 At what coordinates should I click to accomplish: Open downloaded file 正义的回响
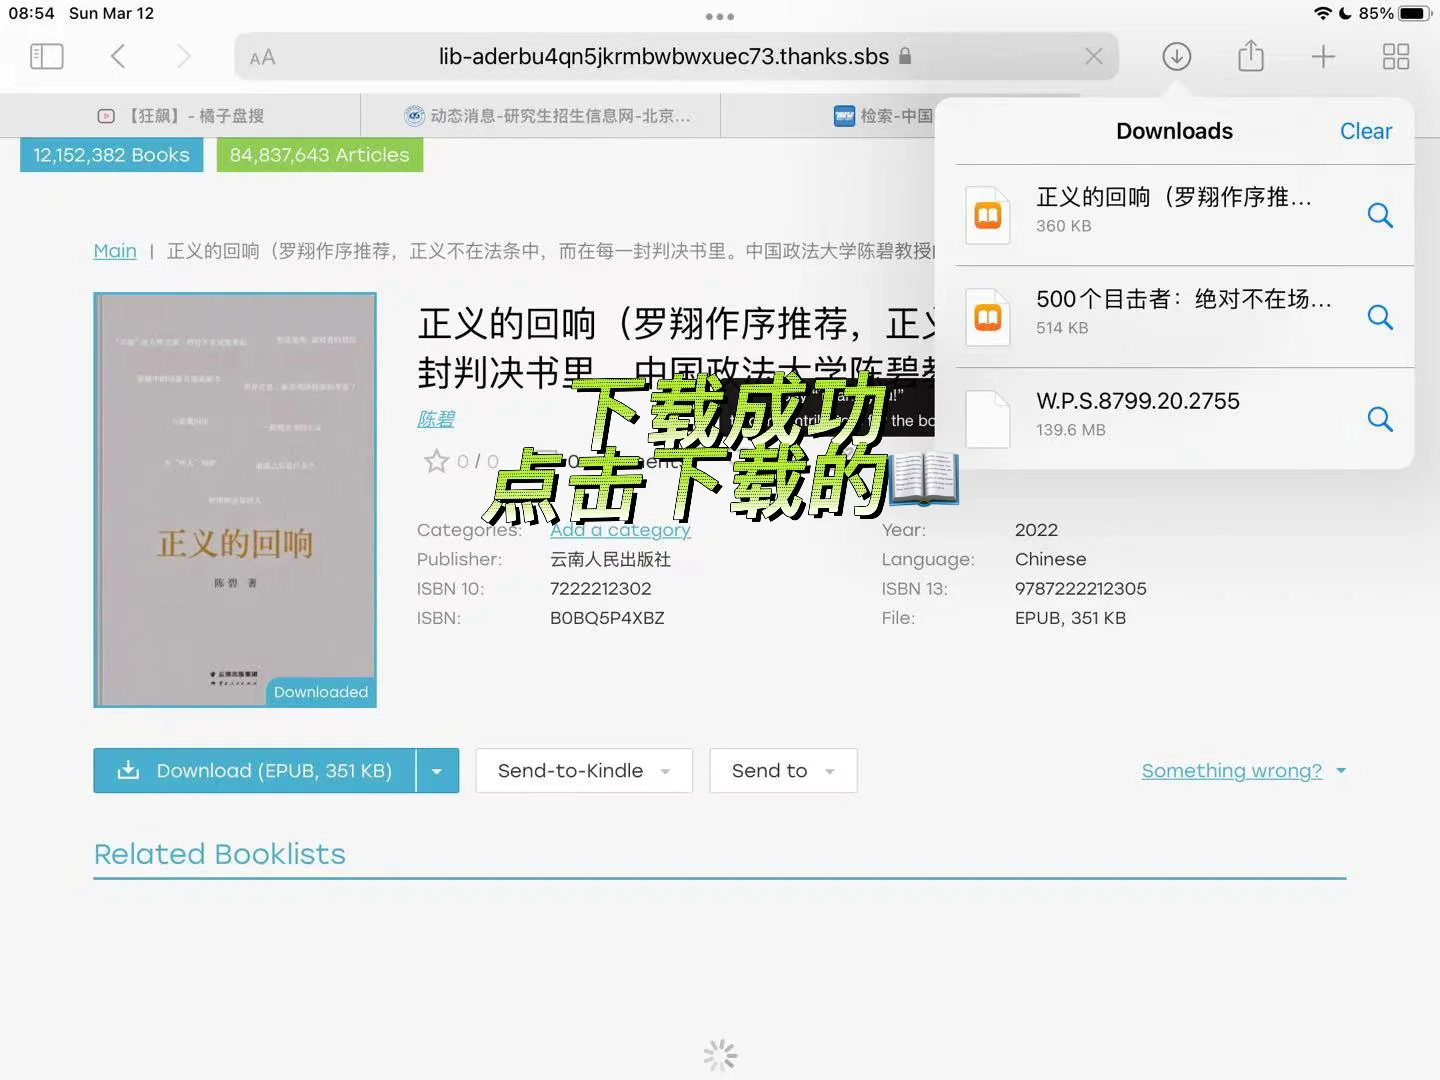click(x=1184, y=215)
